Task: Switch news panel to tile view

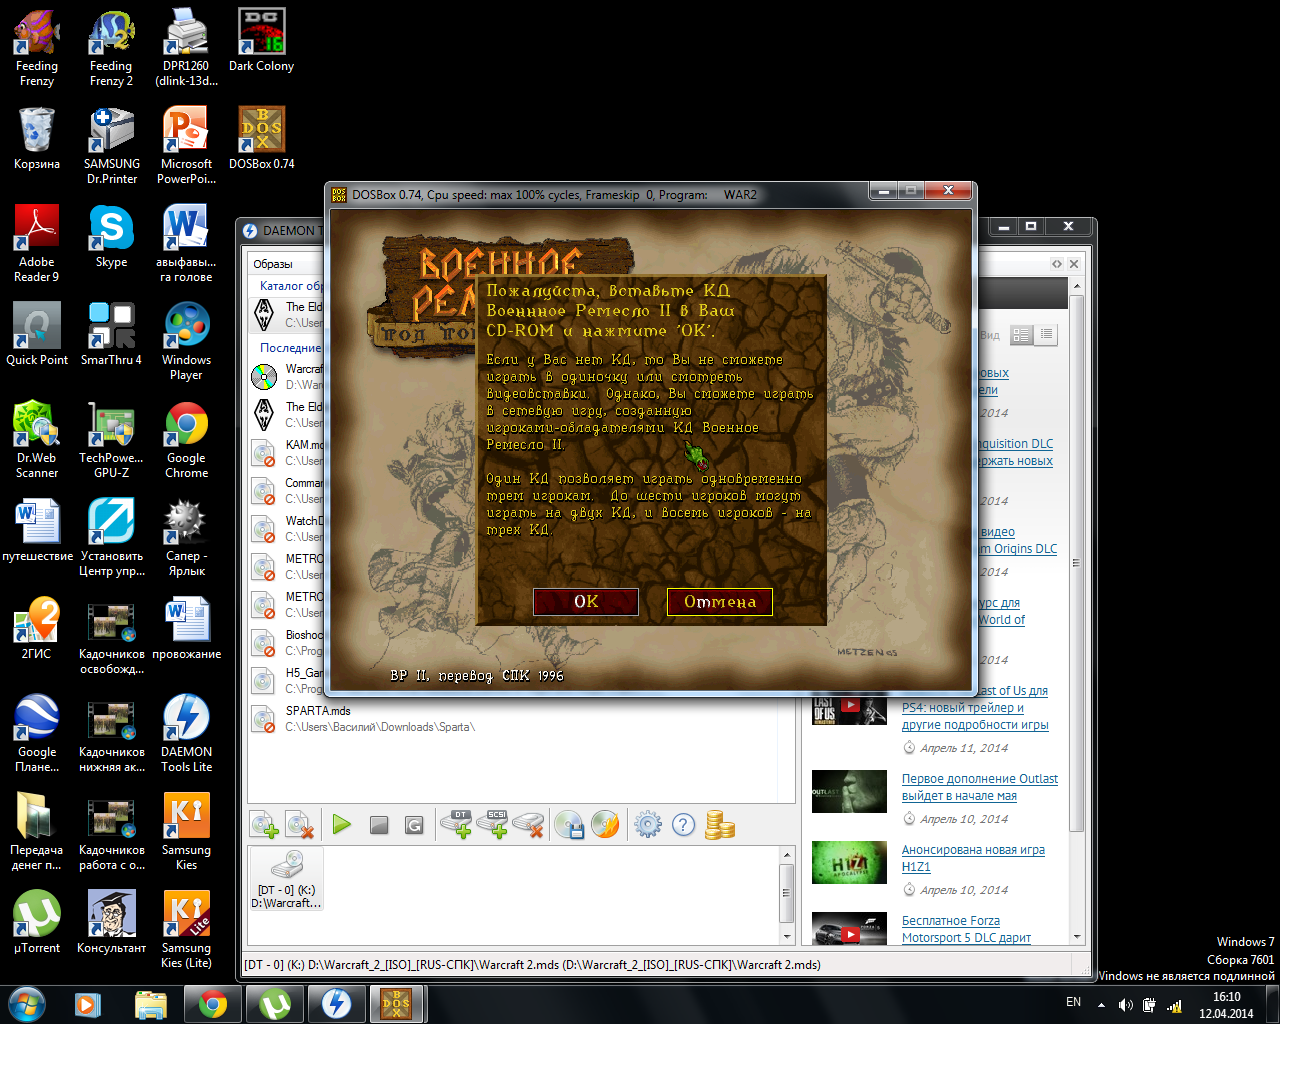Action: pos(1021,335)
